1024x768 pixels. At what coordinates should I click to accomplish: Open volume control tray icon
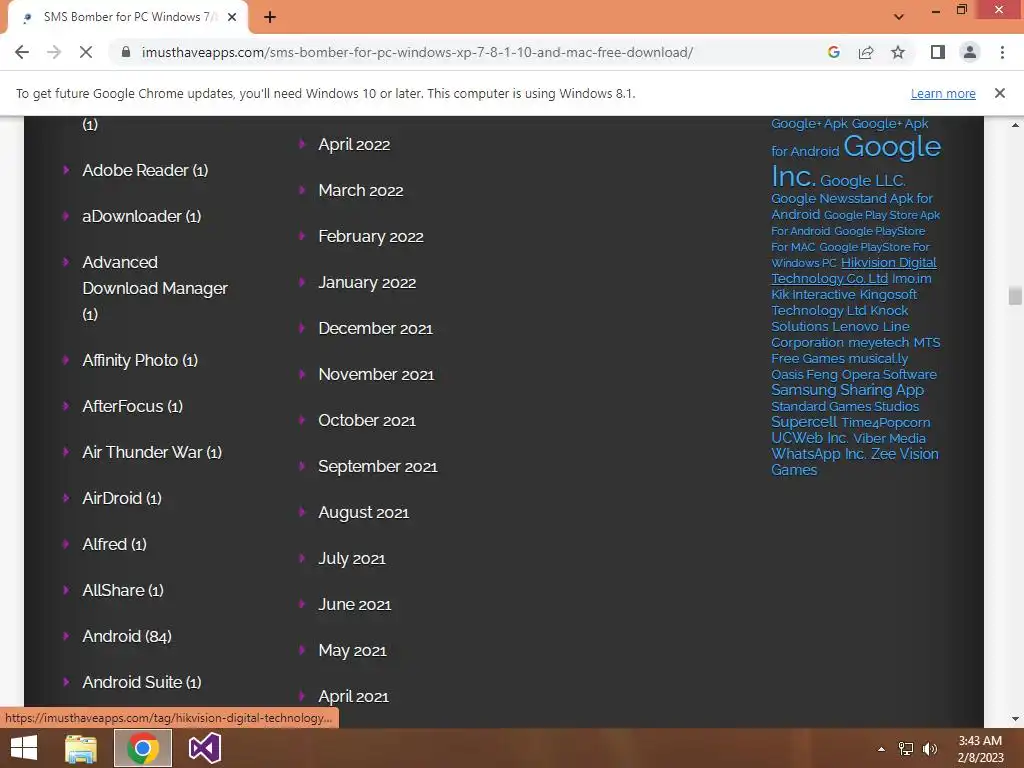click(930, 749)
